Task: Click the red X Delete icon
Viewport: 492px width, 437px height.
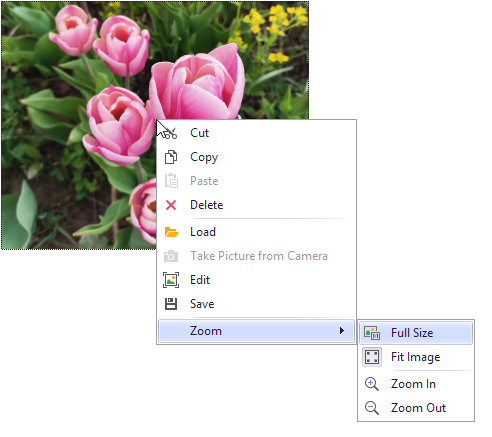Action: 171,205
